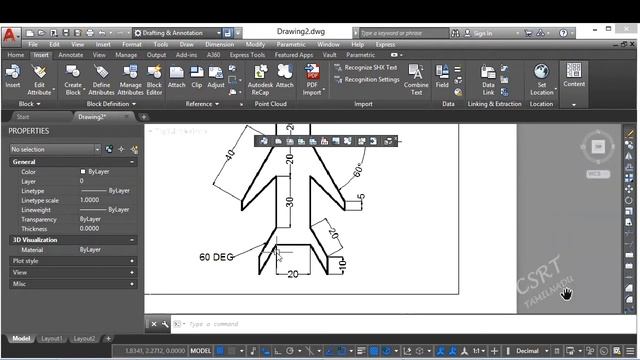Click the Select Objects icon in Properties

[x=121, y=149]
